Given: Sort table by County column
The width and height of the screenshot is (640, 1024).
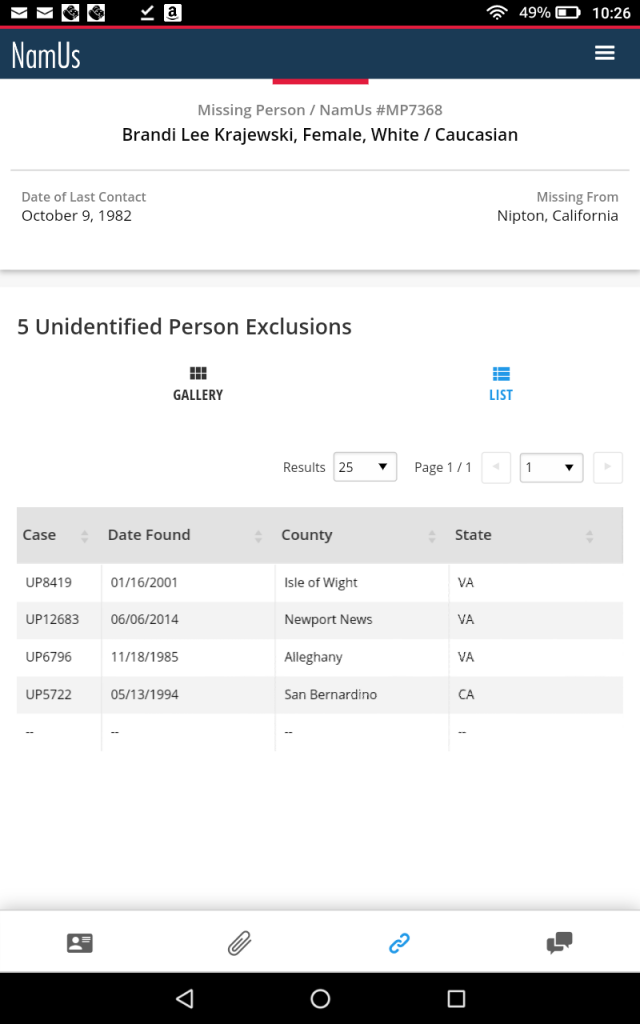Looking at the screenshot, I should tap(358, 535).
